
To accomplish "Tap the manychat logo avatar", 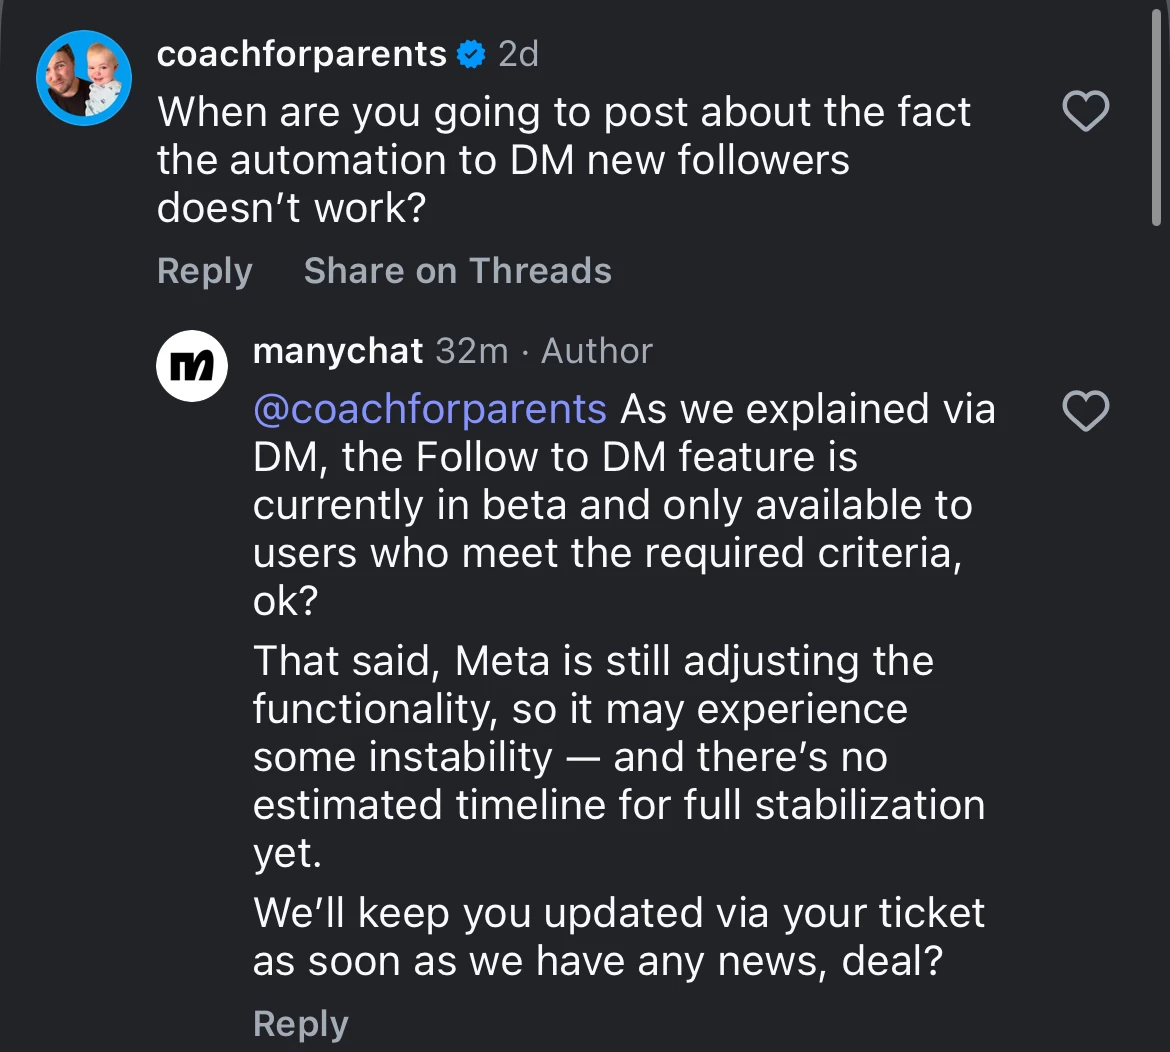I will (x=192, y=366).
